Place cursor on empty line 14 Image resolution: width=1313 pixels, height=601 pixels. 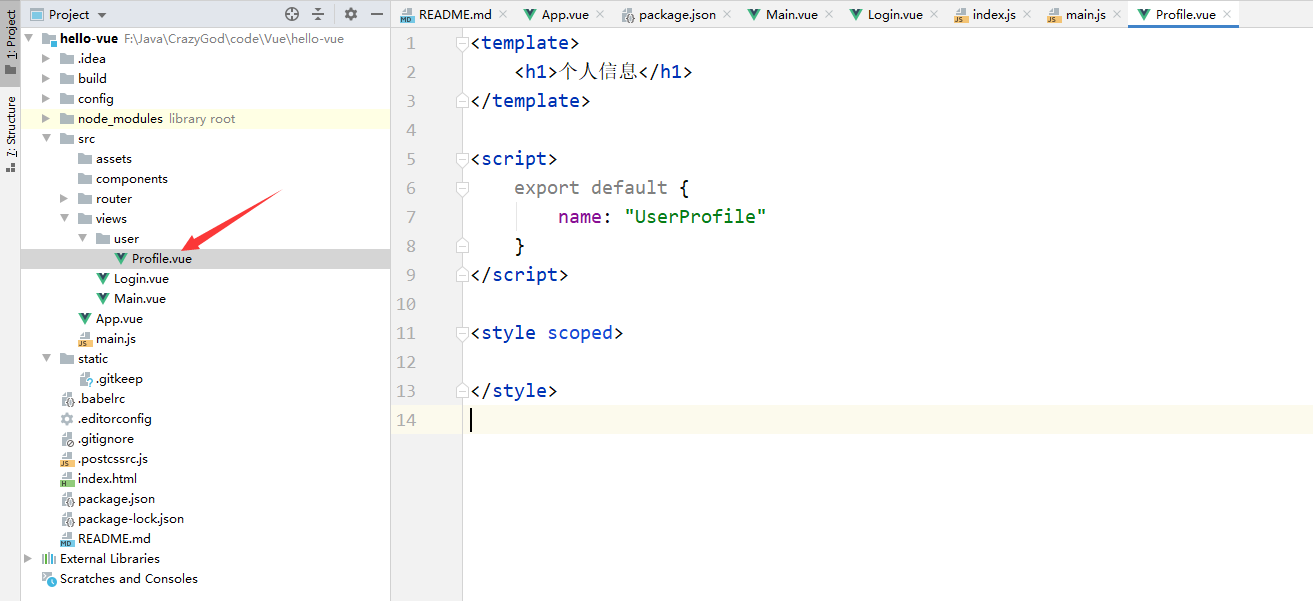tap(890, 420)
